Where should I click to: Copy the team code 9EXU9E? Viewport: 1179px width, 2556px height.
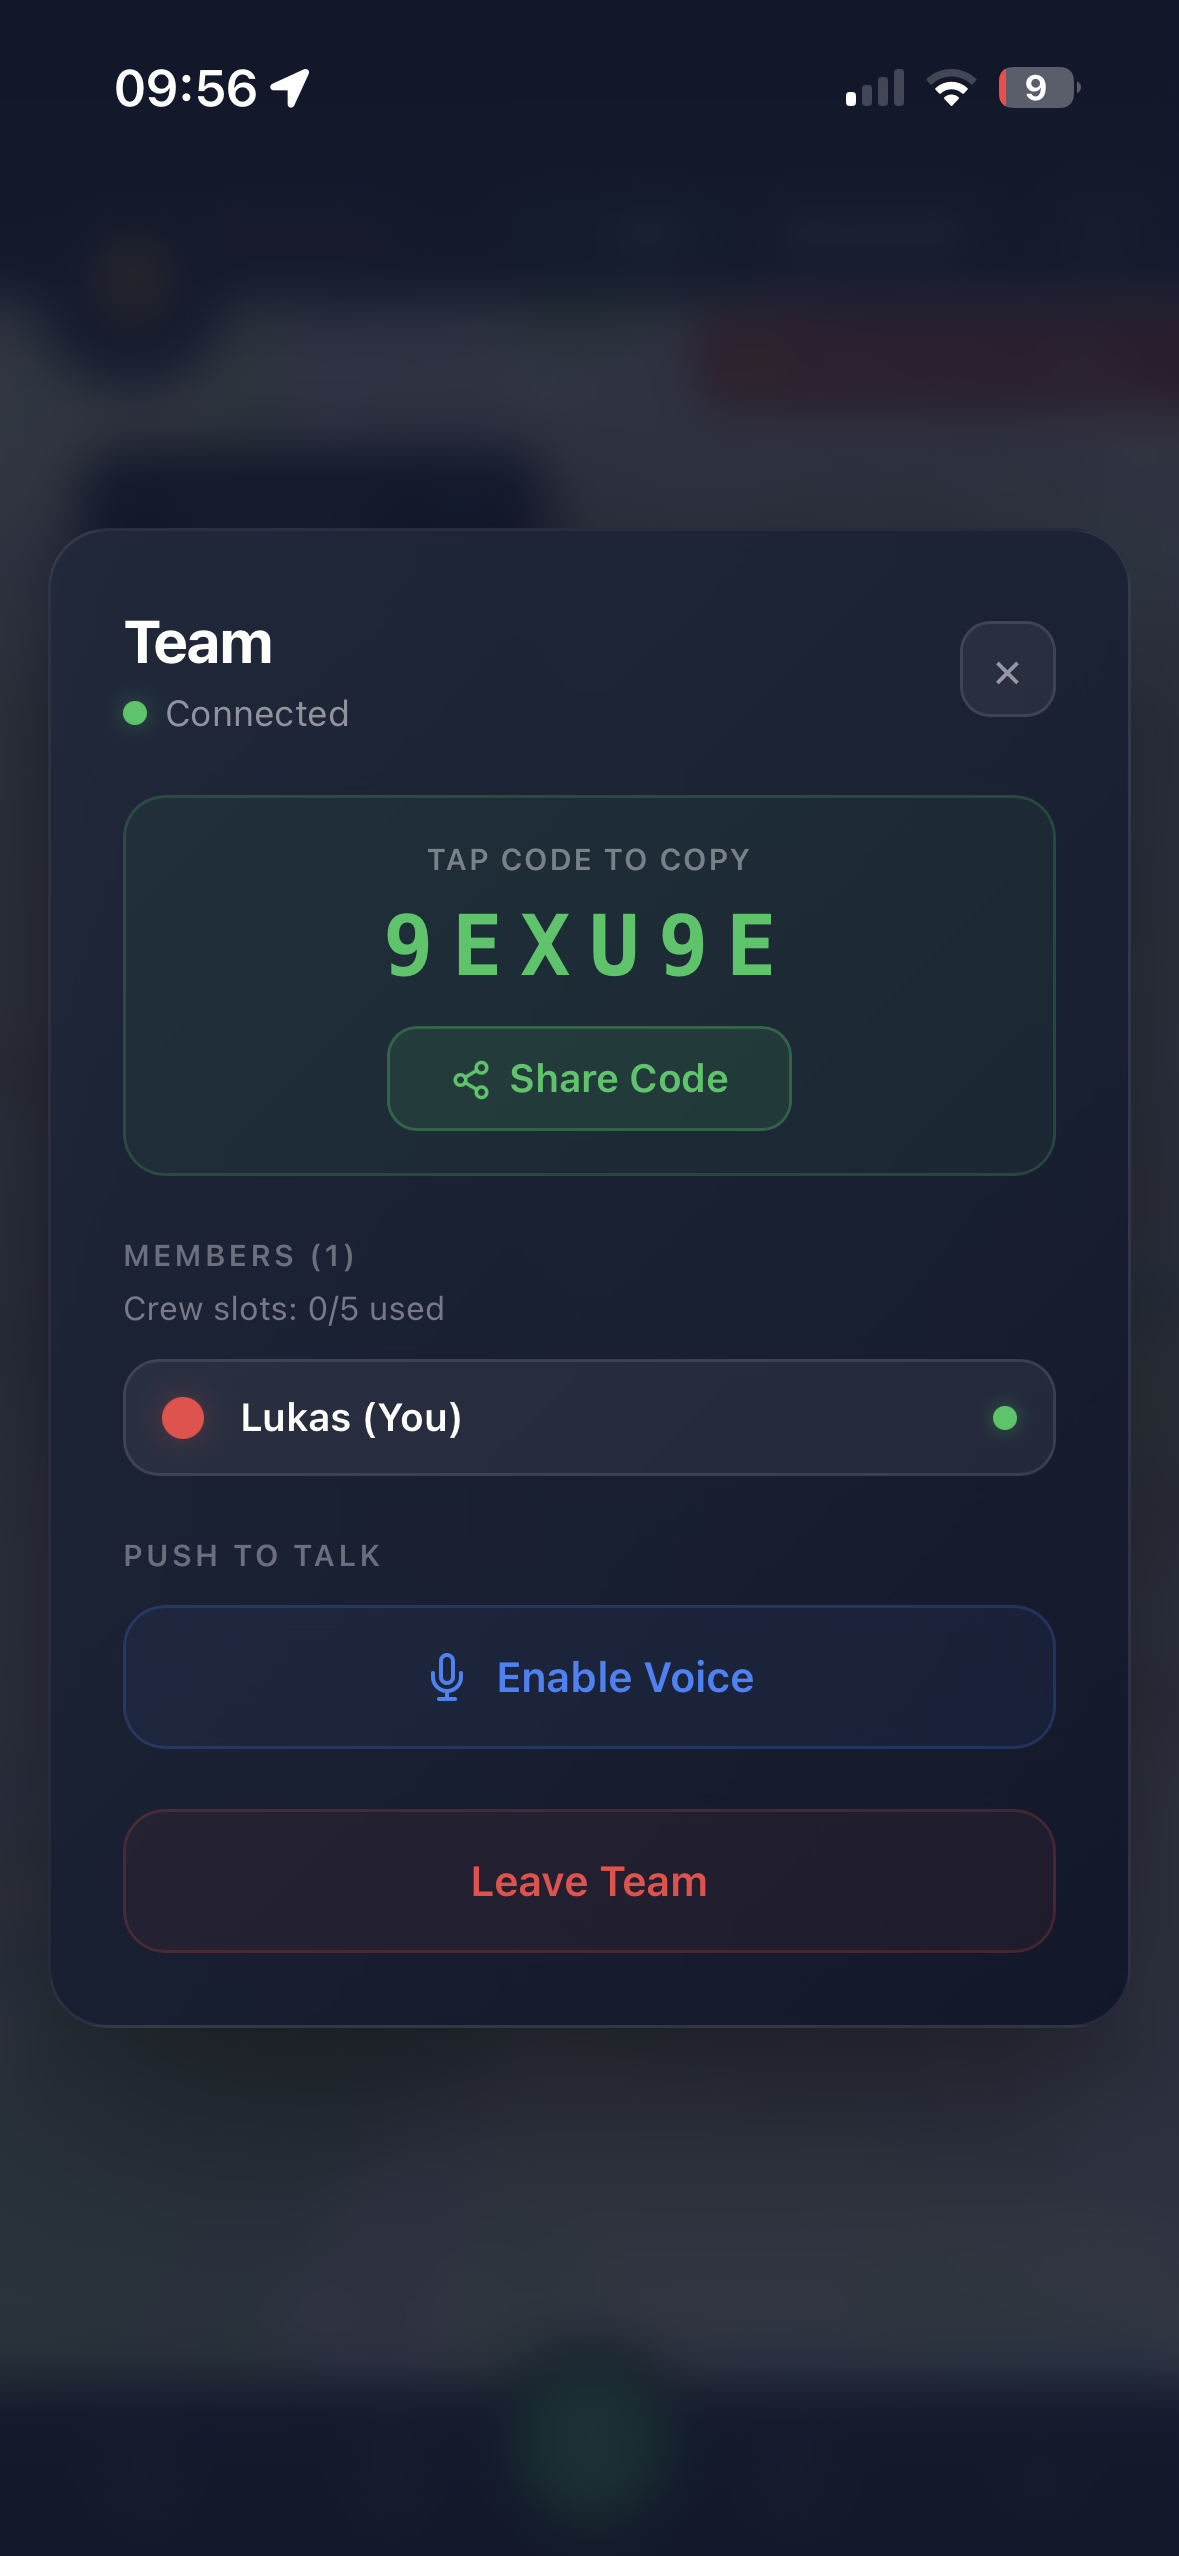pyautogui.click(x=580, y=945)
